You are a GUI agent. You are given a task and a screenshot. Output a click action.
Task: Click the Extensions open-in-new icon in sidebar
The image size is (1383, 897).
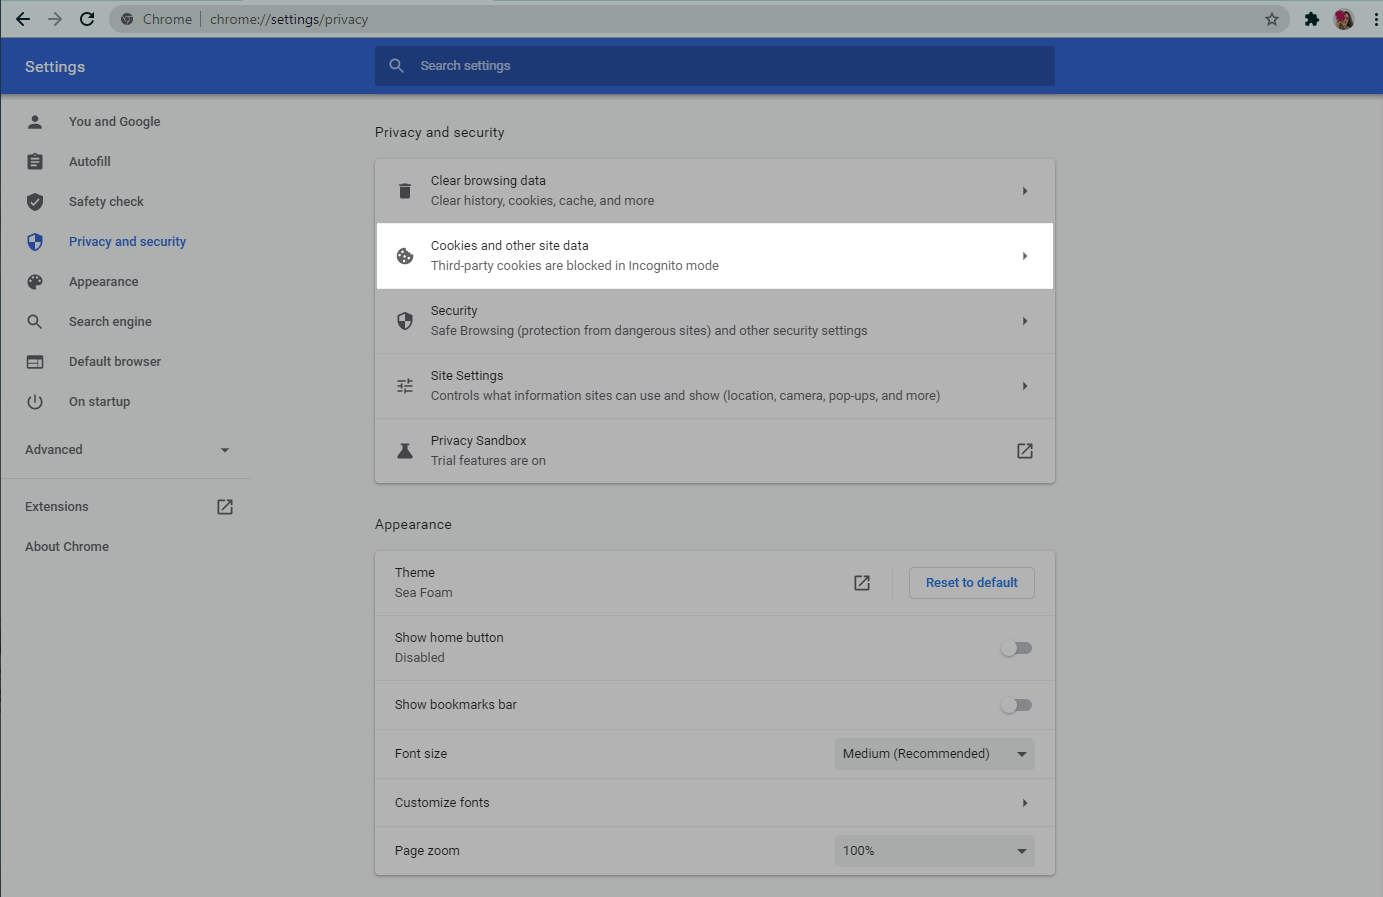(x=225, y=507)
